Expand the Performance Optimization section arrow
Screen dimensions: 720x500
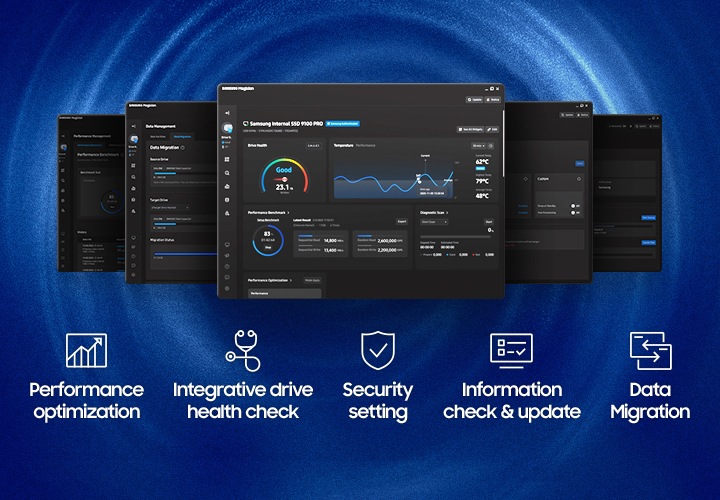(291, 281)
